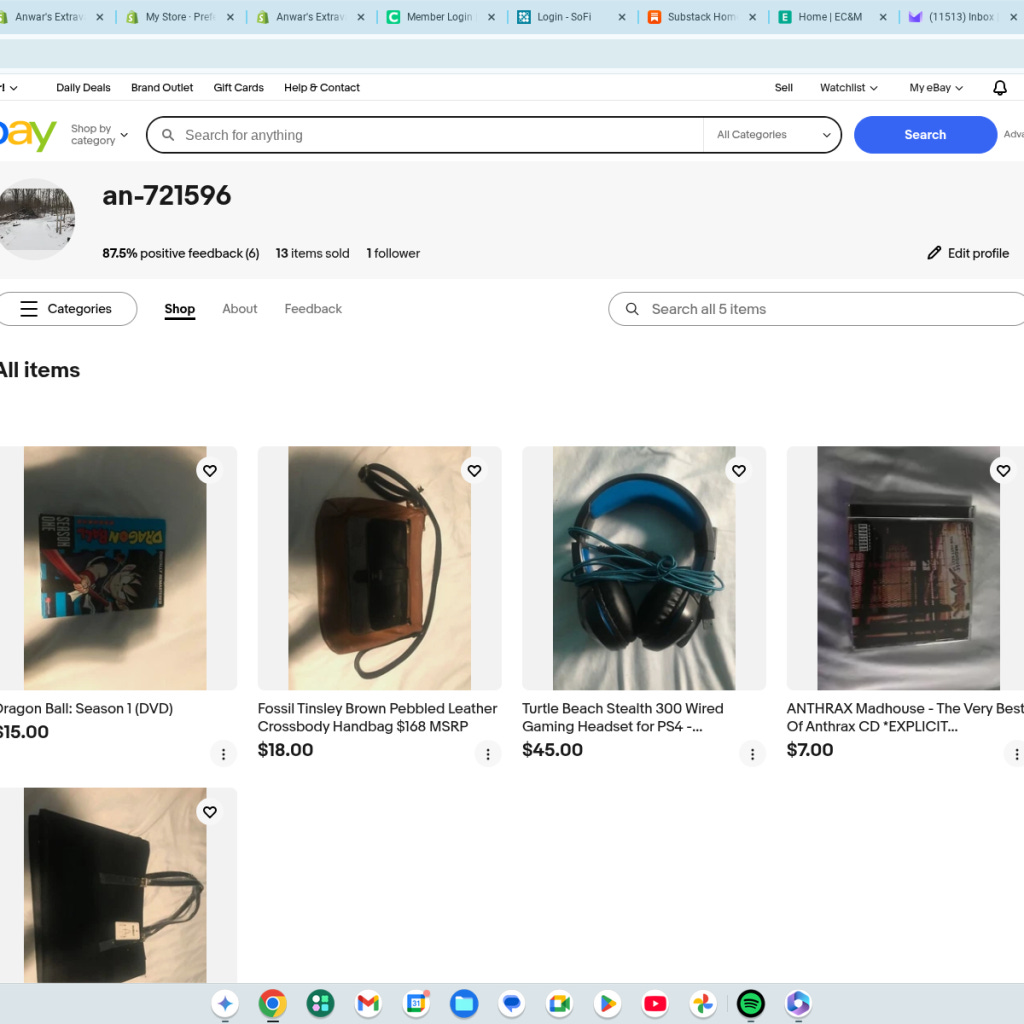This screenshot has height=1024, width=1024.
Task: Expand the My eBay dropdown
Action: pos(936,88)
